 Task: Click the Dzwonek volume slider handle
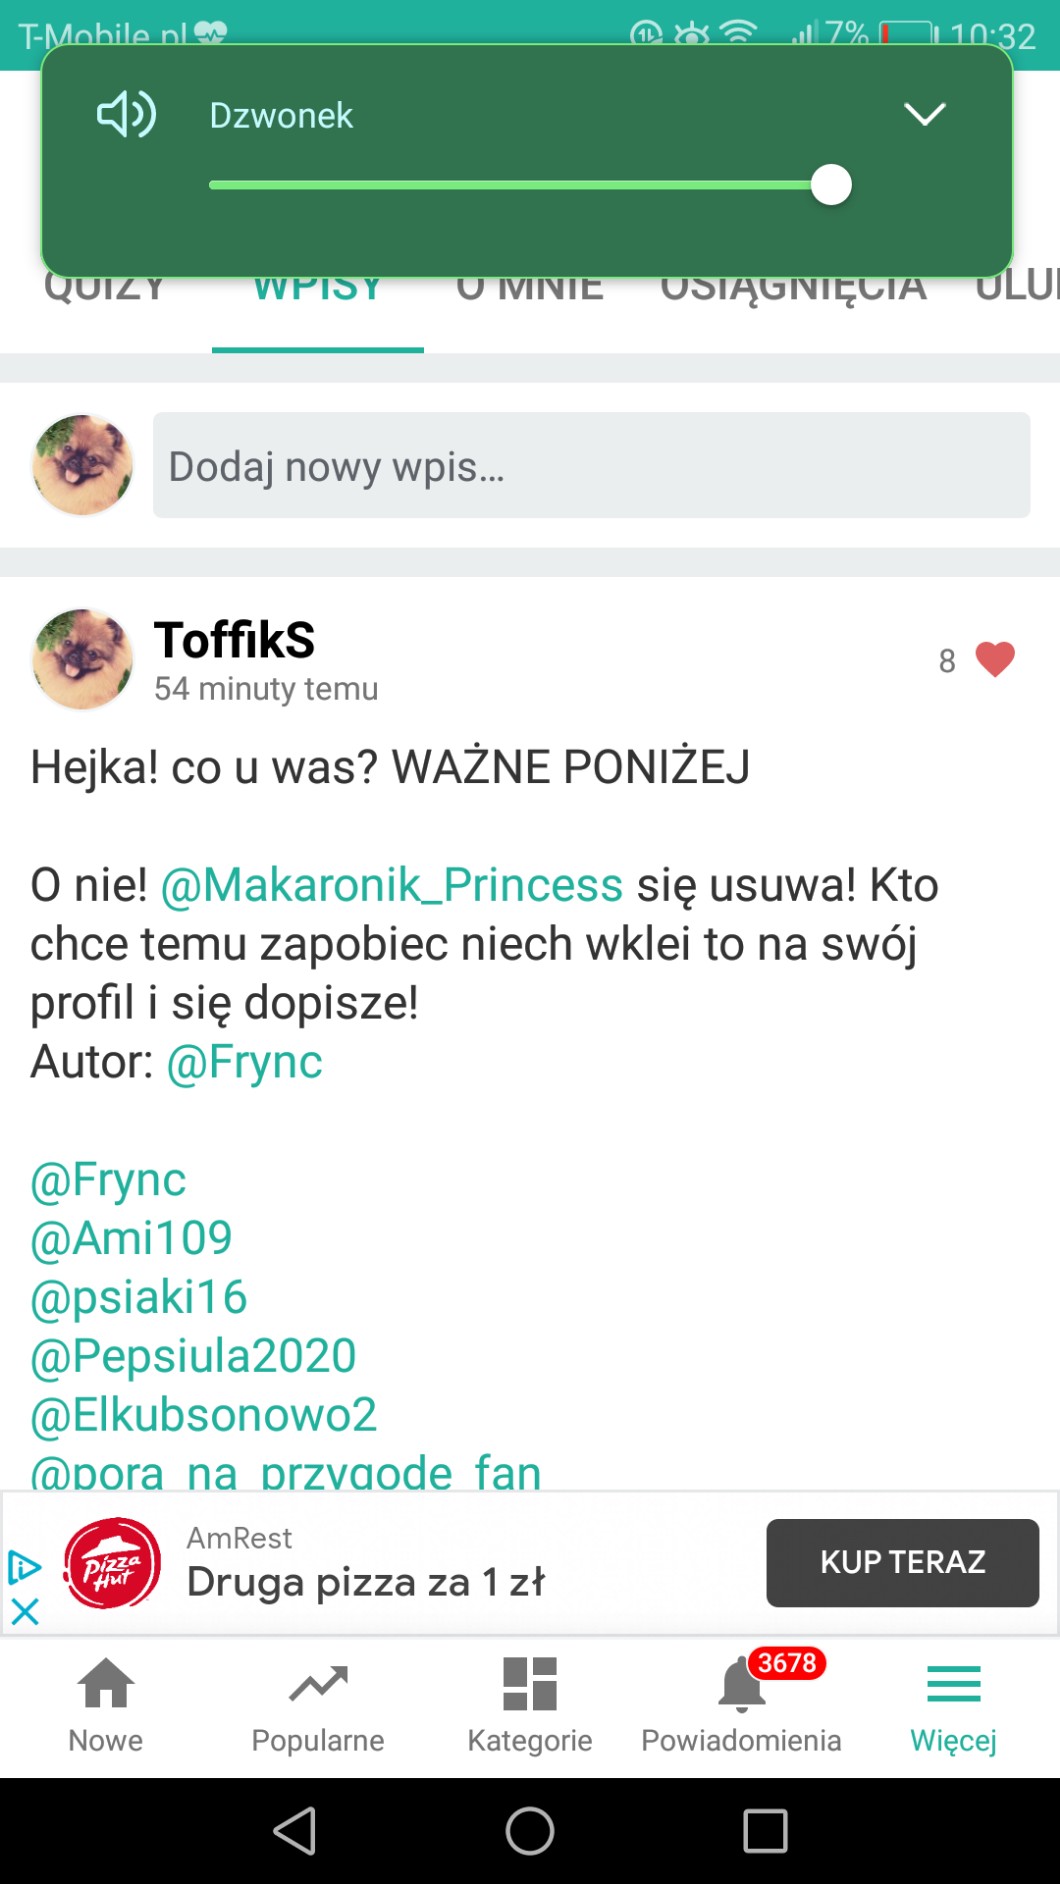click(831, 185)
